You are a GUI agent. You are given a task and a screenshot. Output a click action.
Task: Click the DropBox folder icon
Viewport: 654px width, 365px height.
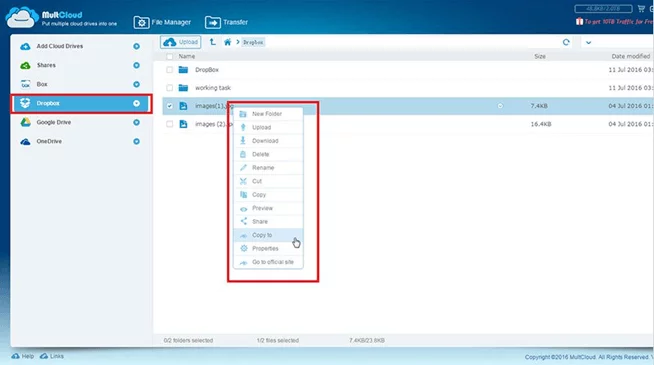click(183, 70)
